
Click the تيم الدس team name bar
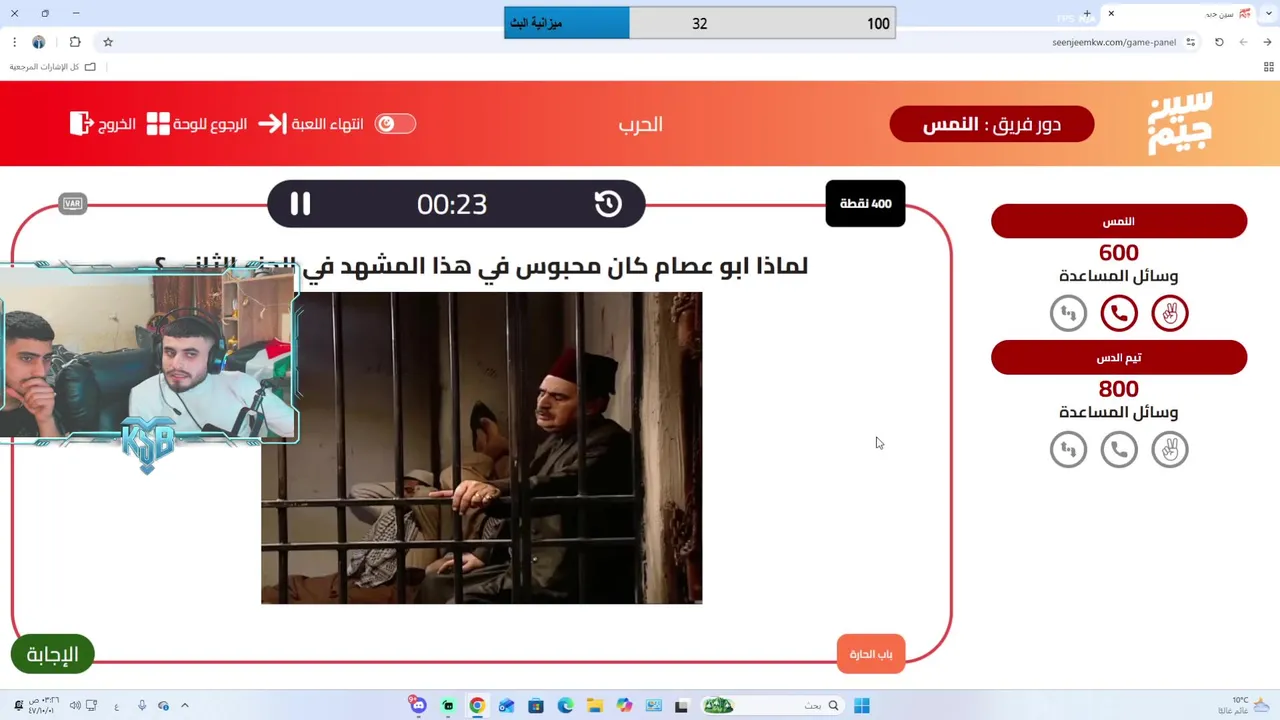click(1119, 357)
